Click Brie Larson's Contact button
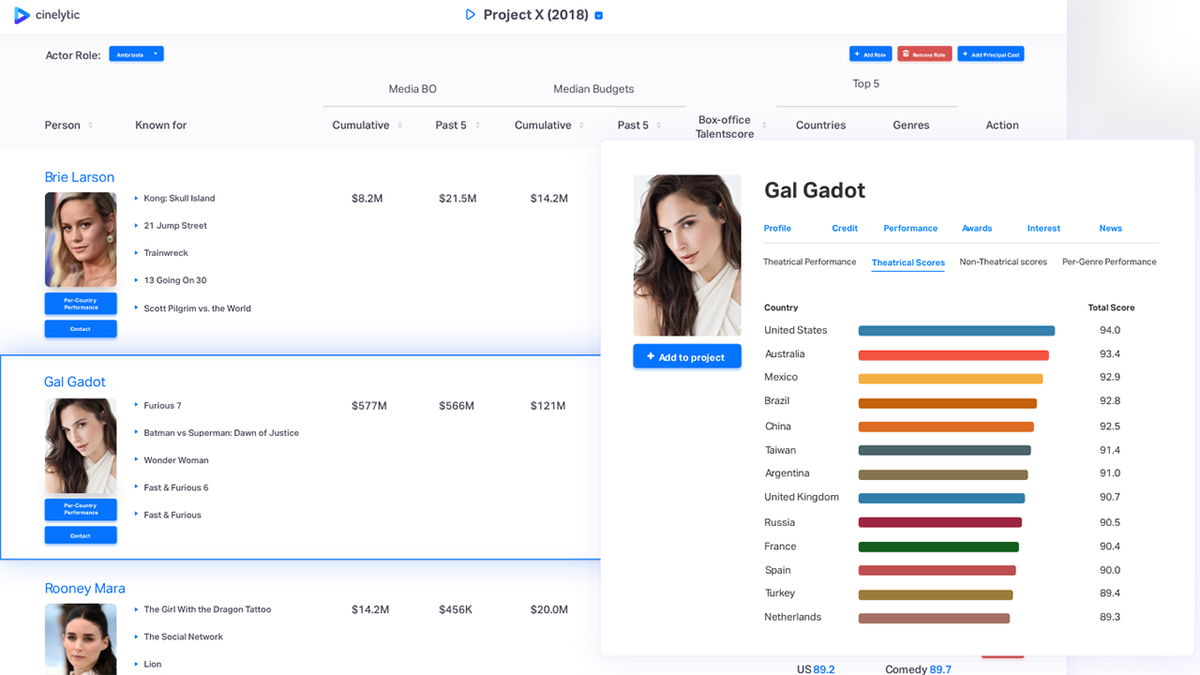Viewport: 1200px width, 675px height. point(81,329)
